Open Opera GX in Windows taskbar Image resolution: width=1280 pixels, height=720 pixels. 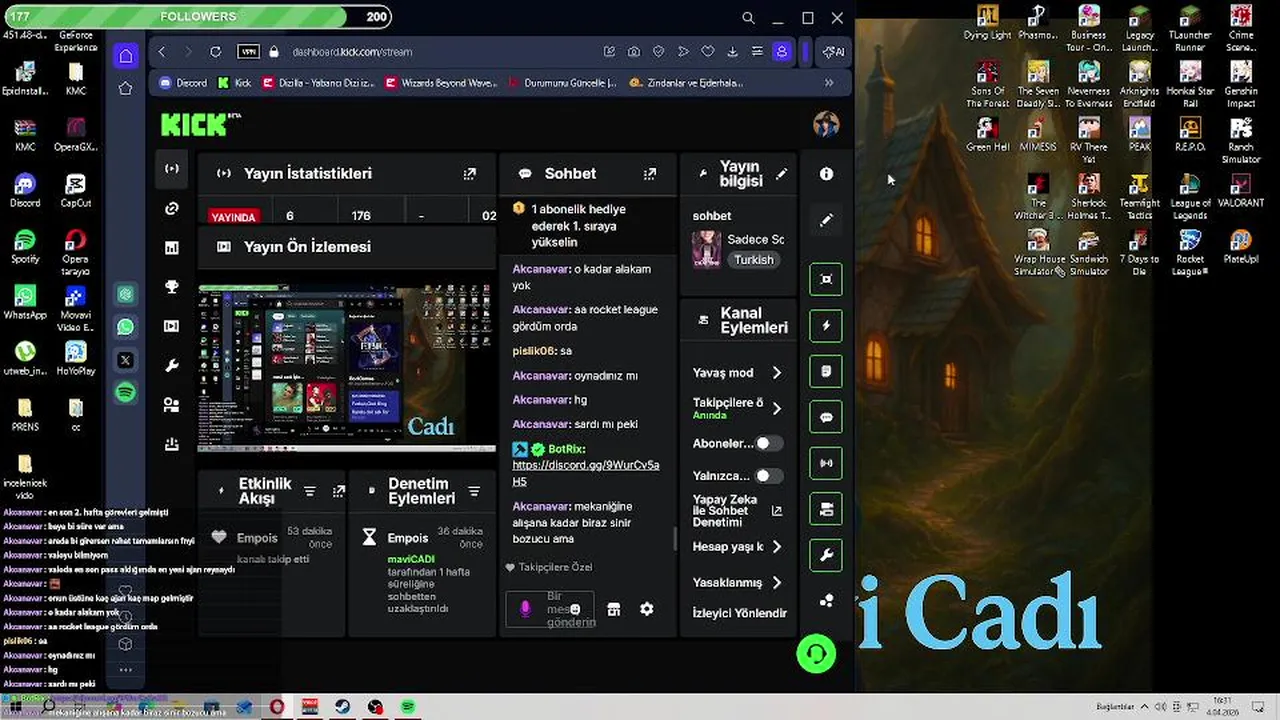(276, 707)
